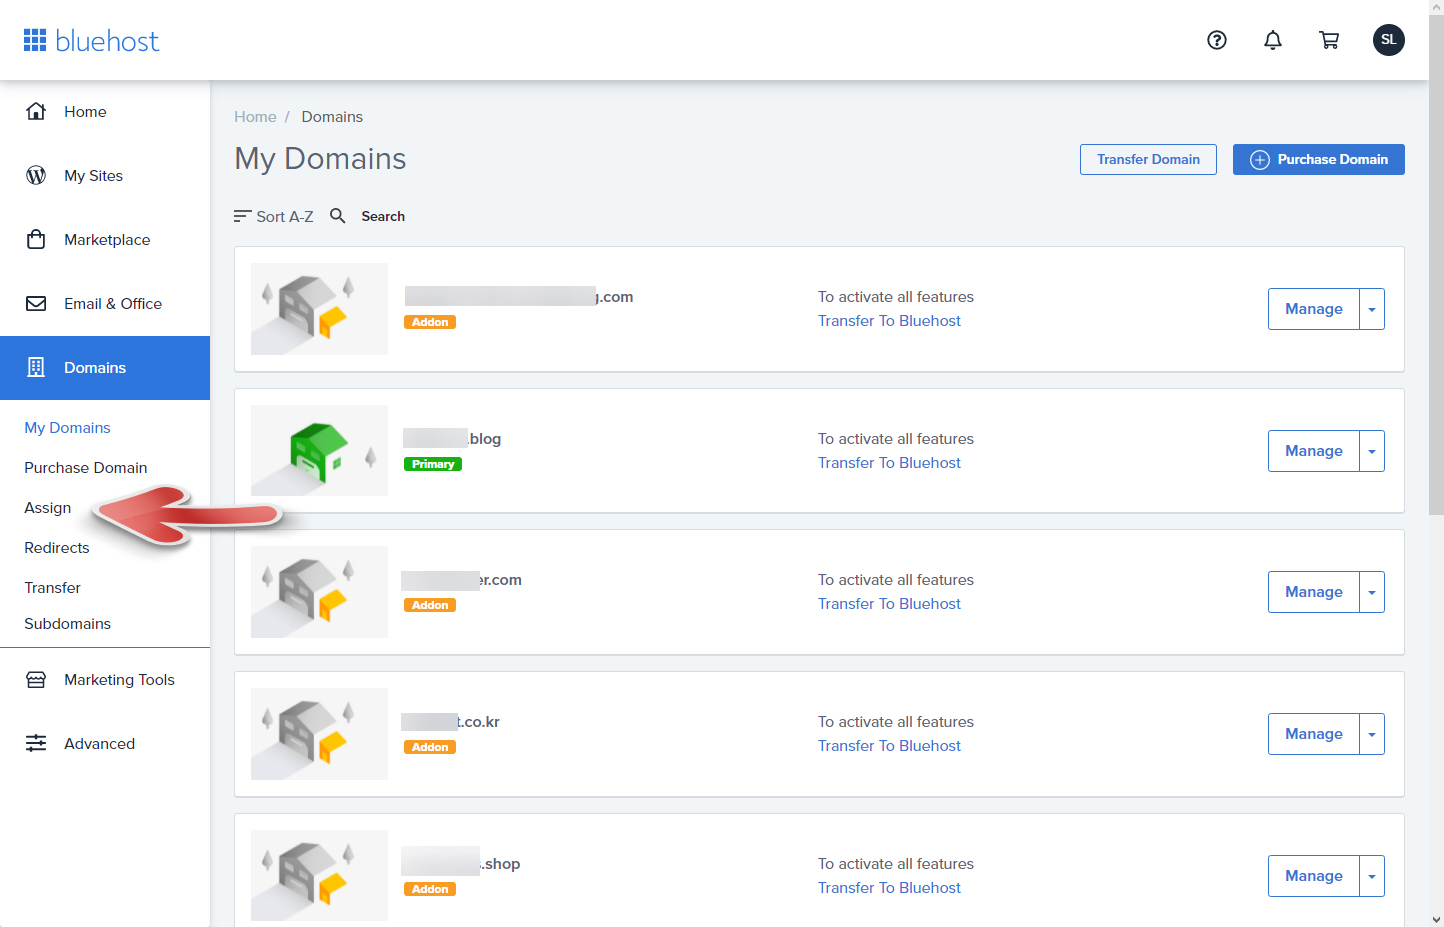Open the SL account avatar
Screen dimensions: 1444x927
(1388, 40)
